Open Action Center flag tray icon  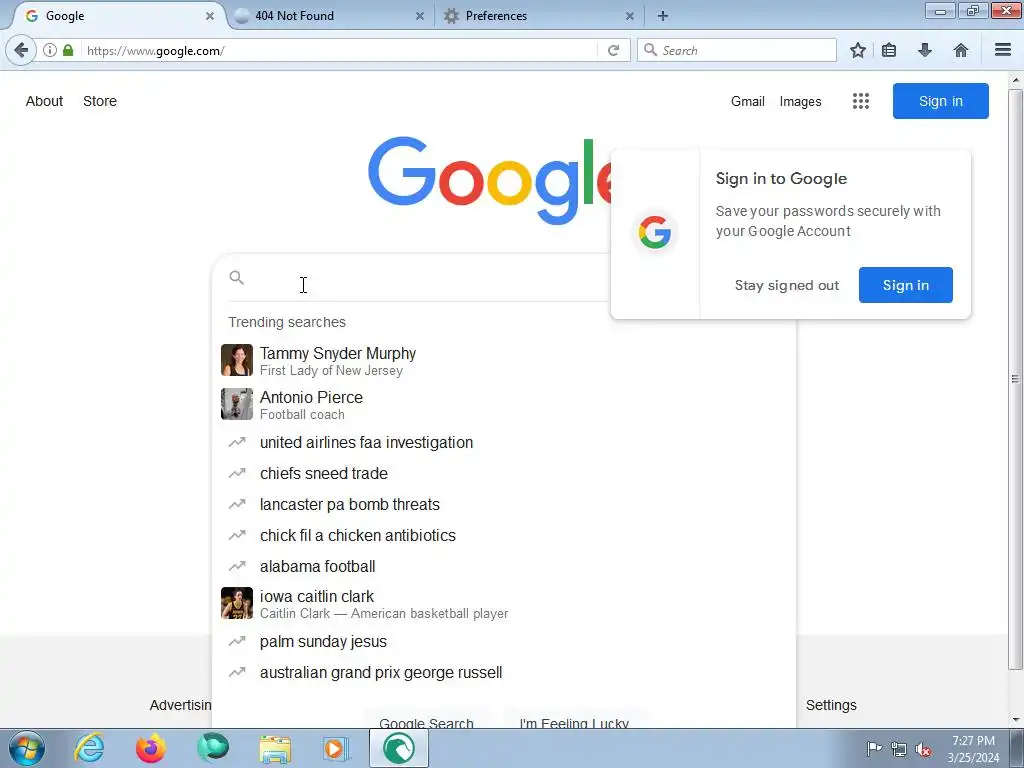[874, 748]
